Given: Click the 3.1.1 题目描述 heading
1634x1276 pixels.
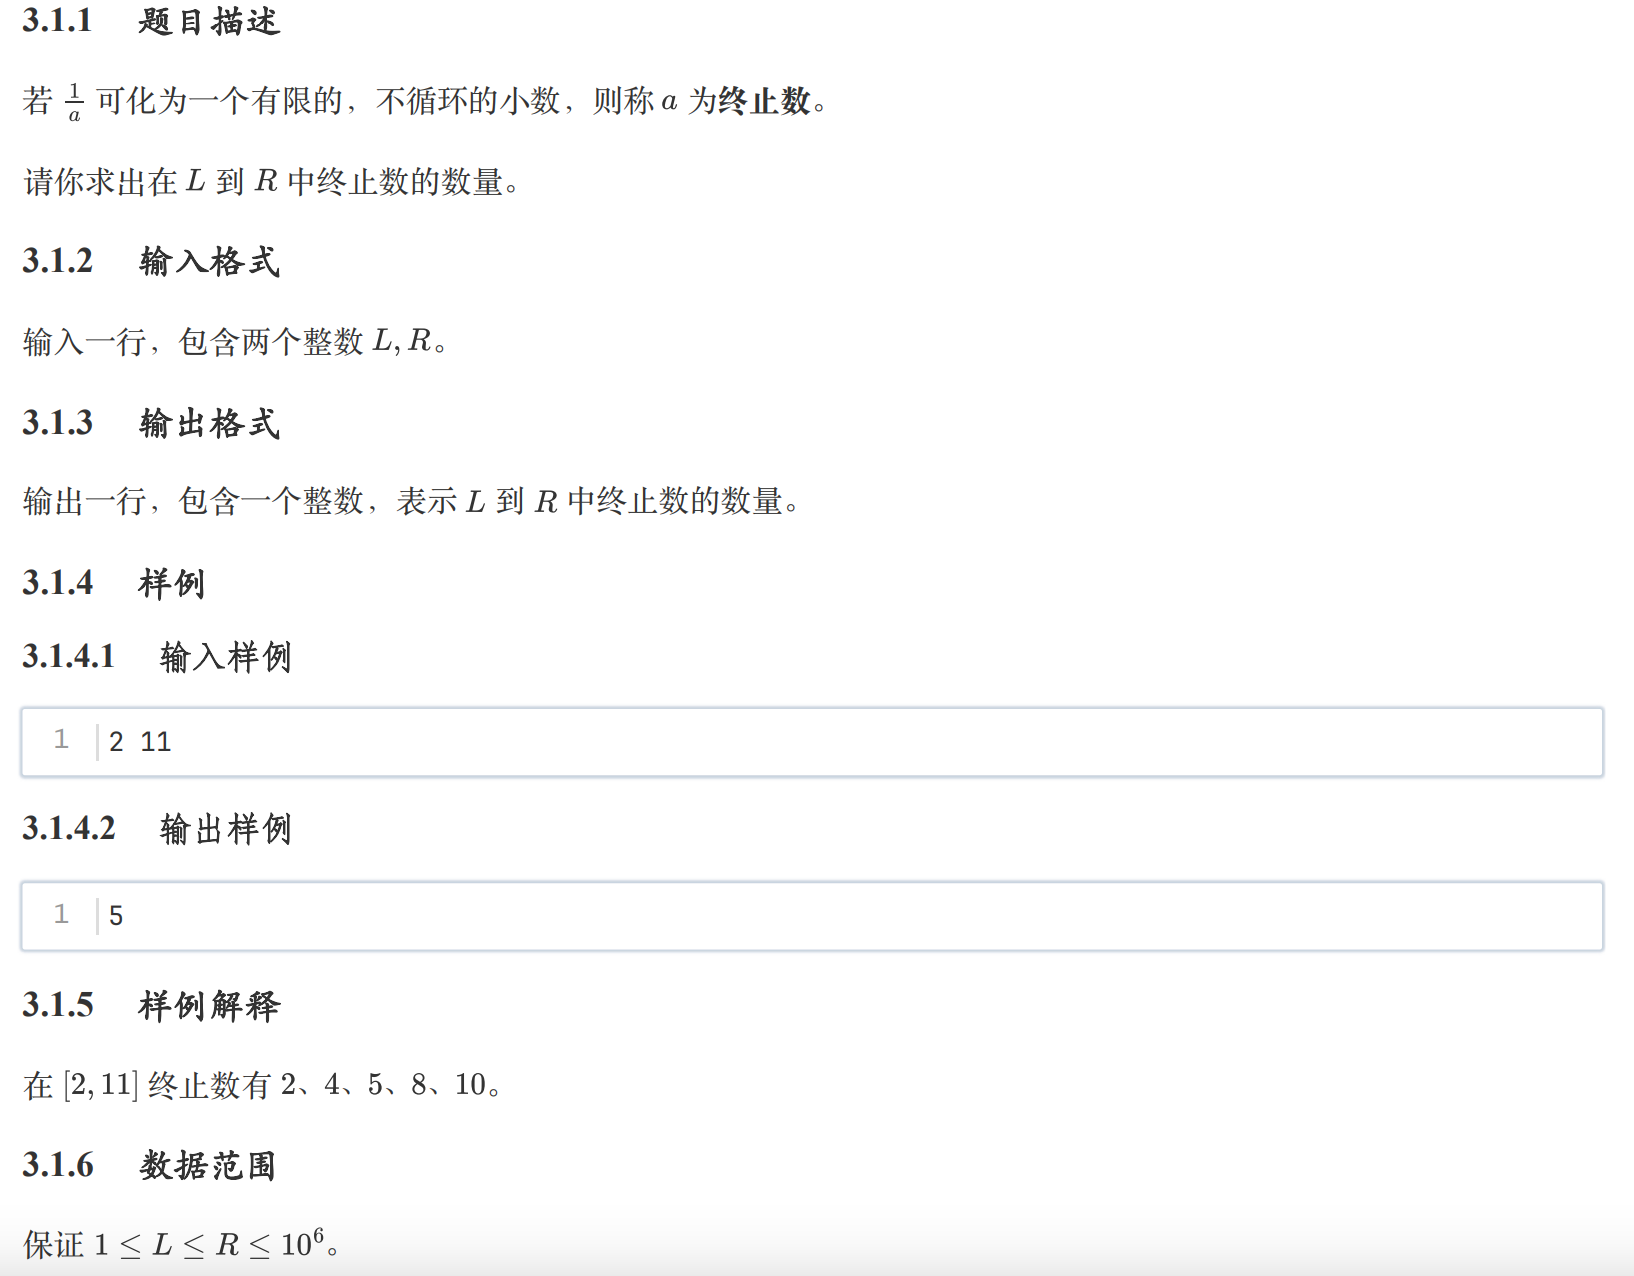Looking at the screenshot, I should [x=151, y=21].
